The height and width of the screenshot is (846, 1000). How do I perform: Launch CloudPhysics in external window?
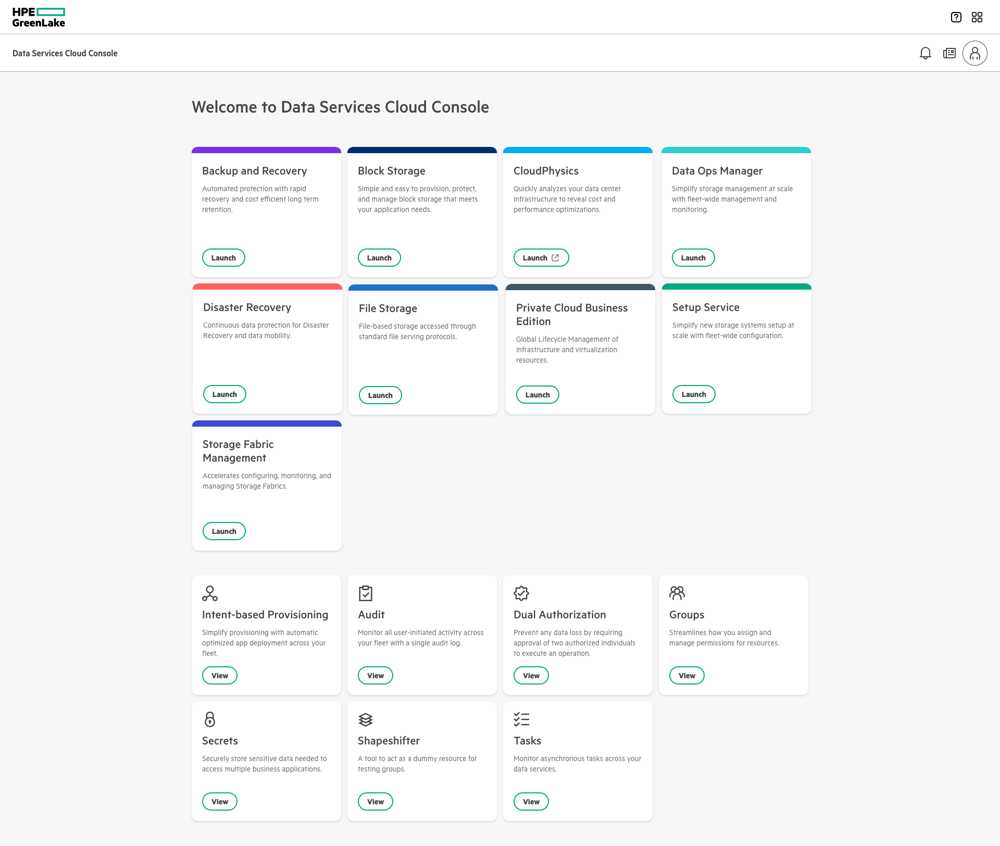click(541, 258)
